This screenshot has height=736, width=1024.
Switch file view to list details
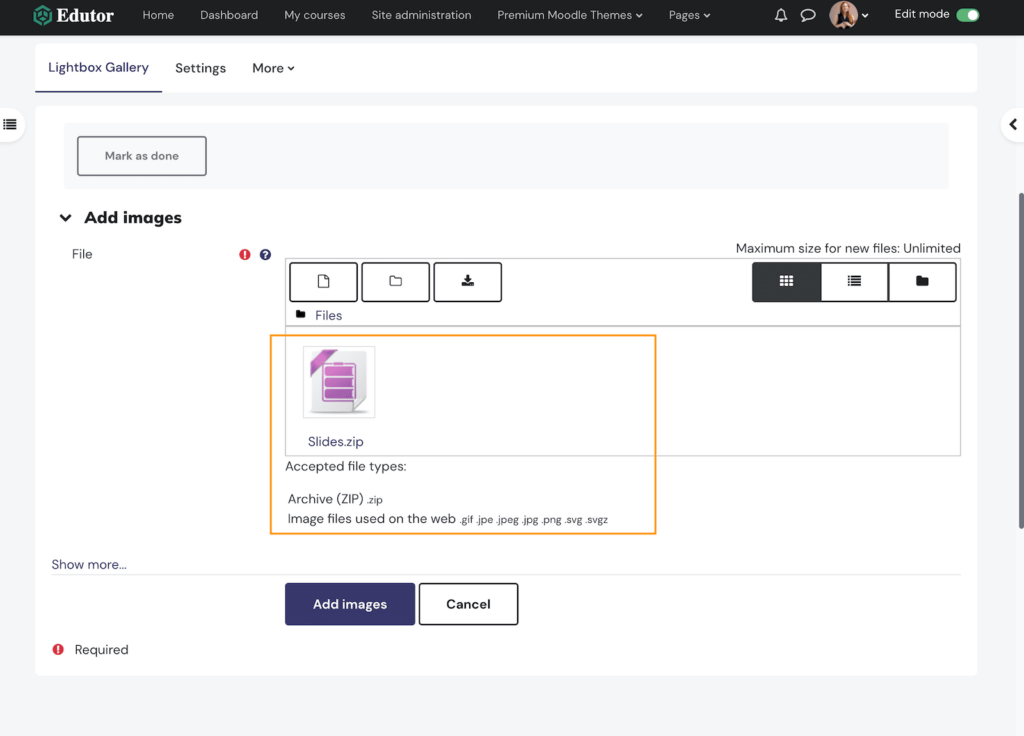point(854,282)
